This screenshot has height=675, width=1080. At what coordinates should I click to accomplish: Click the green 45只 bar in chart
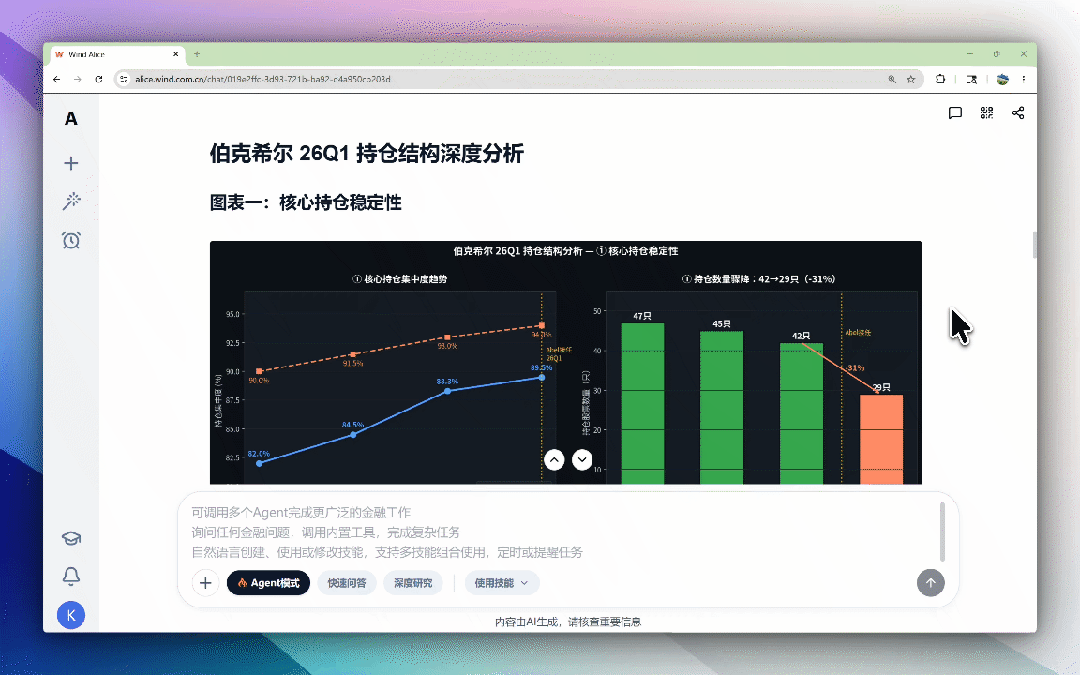point(721,408)
